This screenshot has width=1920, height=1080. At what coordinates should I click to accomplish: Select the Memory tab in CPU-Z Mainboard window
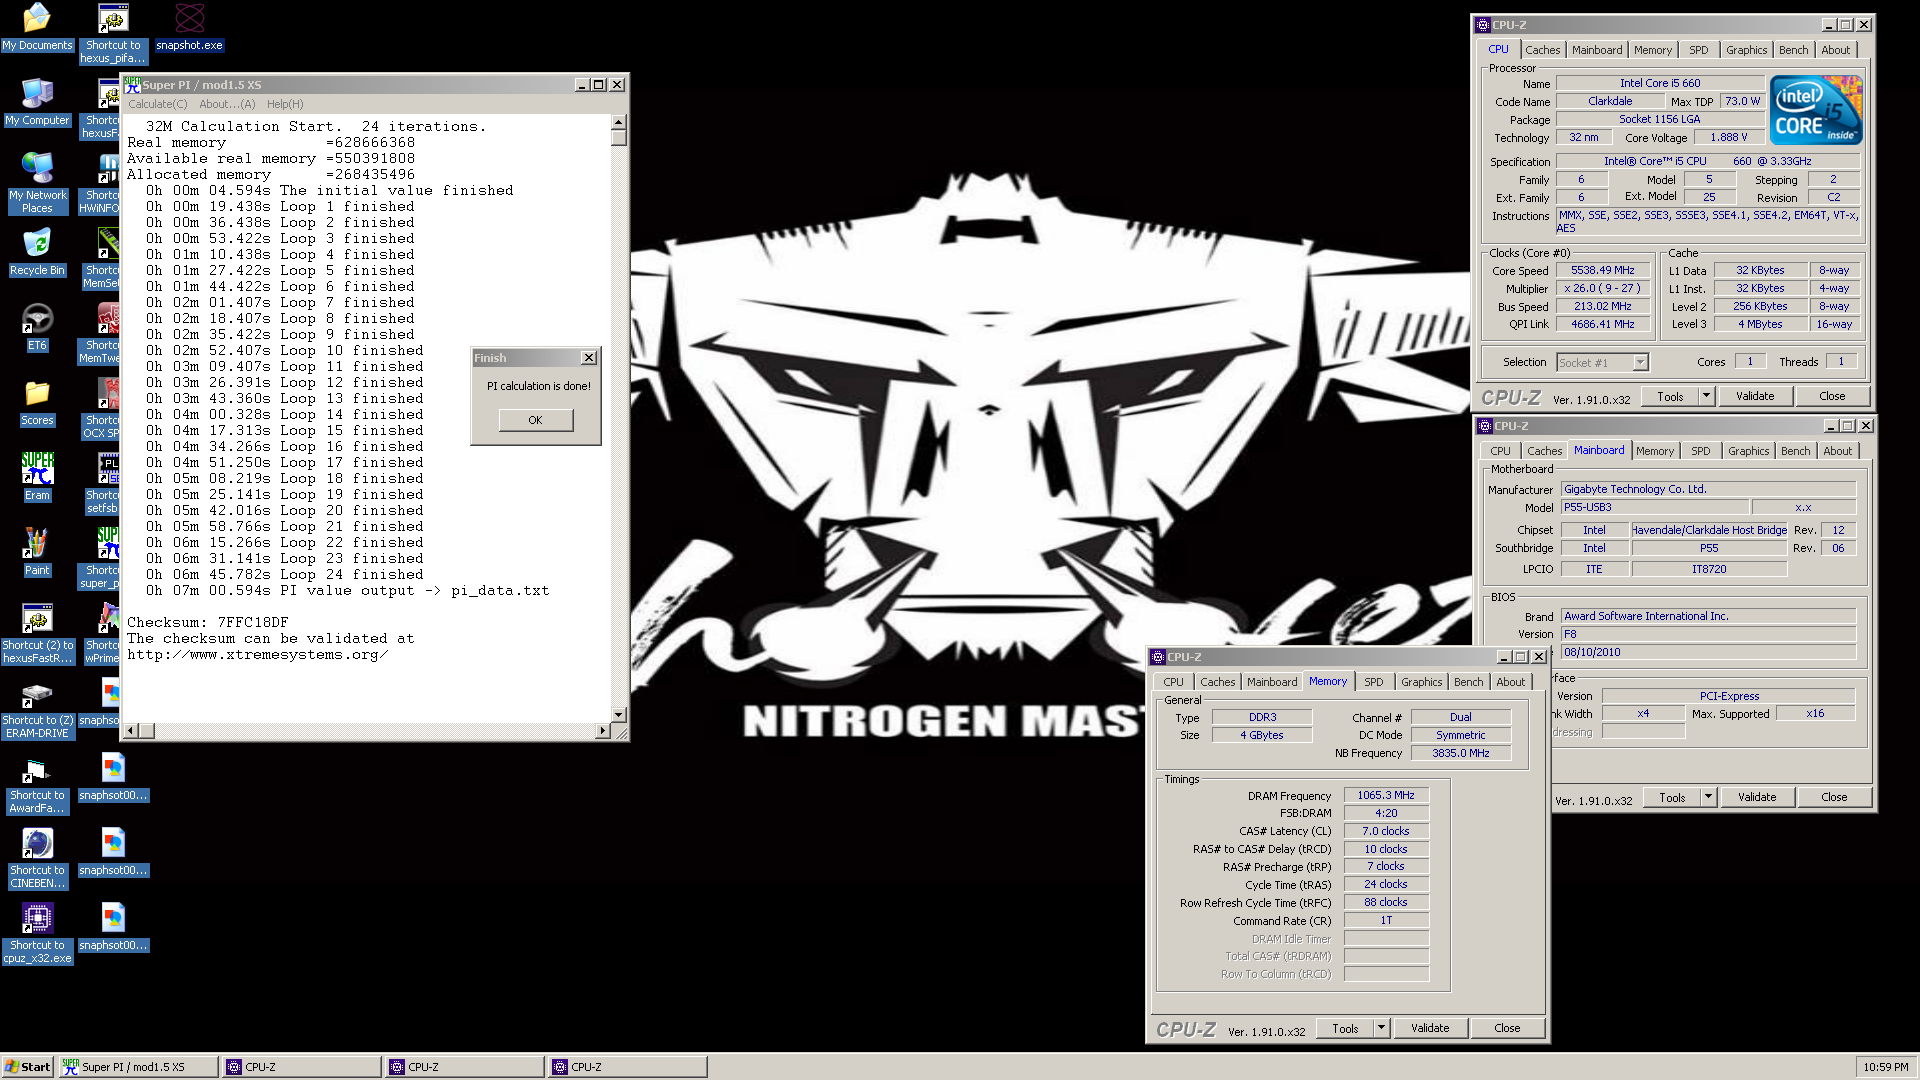[1654, 451]
